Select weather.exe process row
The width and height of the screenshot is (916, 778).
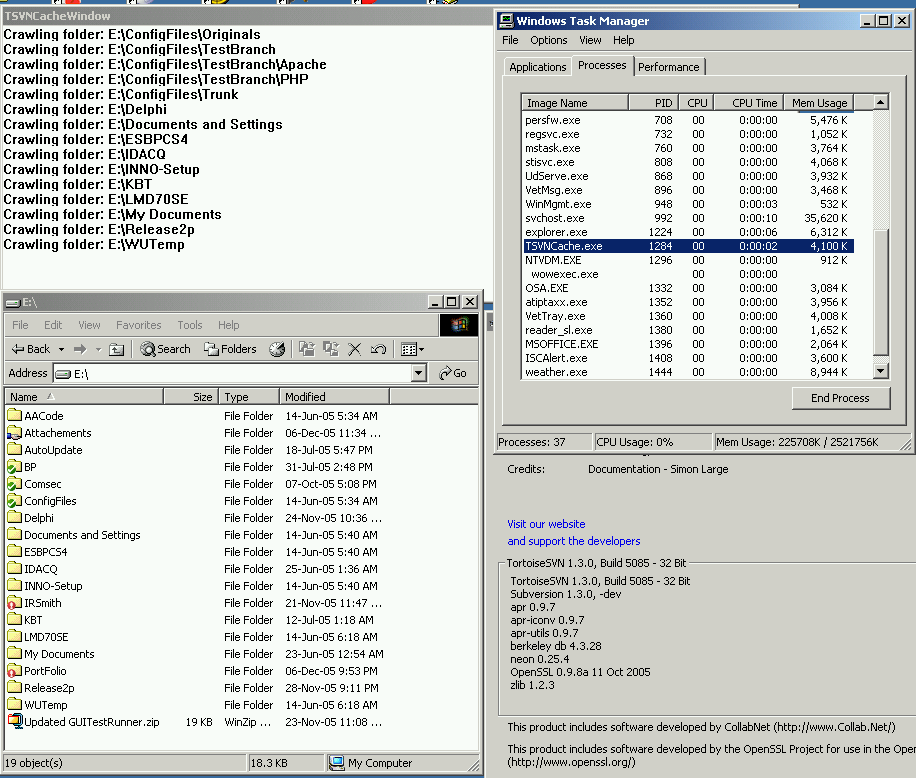[688, 372]
